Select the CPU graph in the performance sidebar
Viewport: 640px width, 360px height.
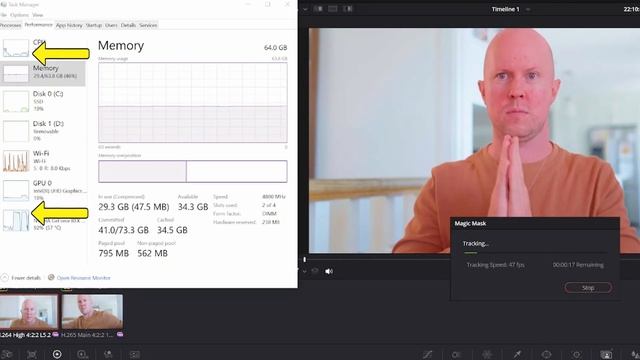pyautogui.click(x=16, y=48)
